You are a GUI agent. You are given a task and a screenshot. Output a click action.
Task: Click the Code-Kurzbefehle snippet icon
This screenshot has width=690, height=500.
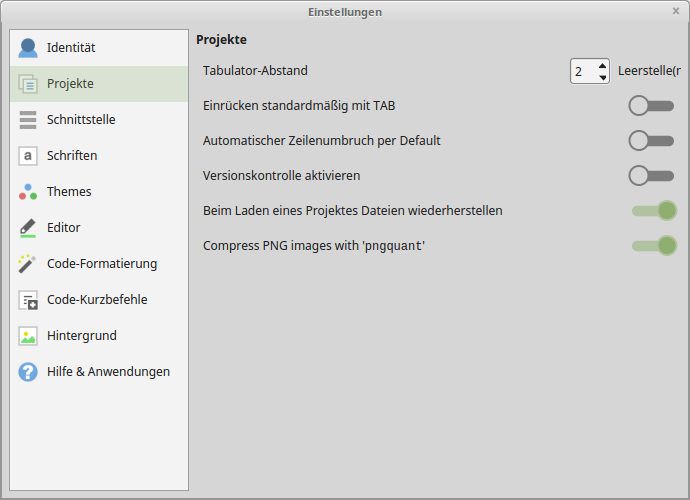[x=28, y=300]
